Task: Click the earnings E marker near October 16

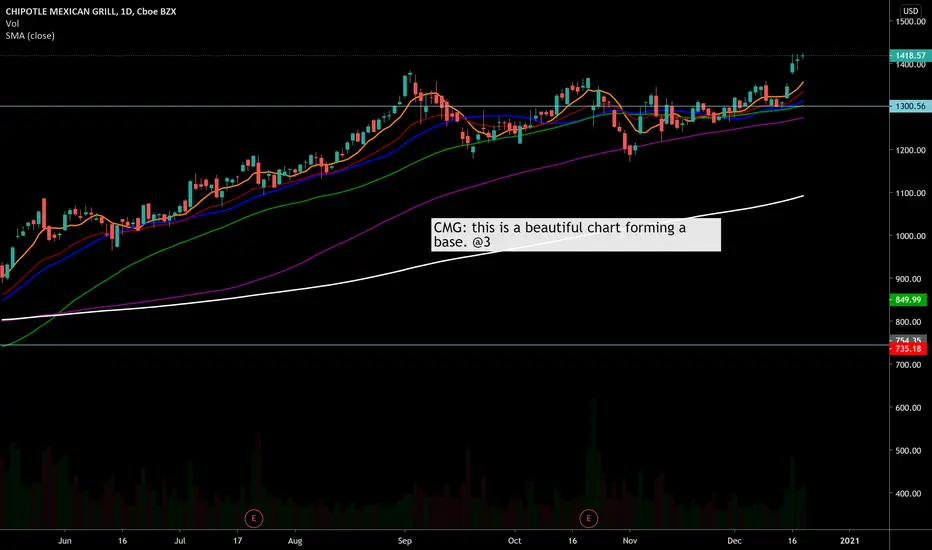Action: pos(588,518)
